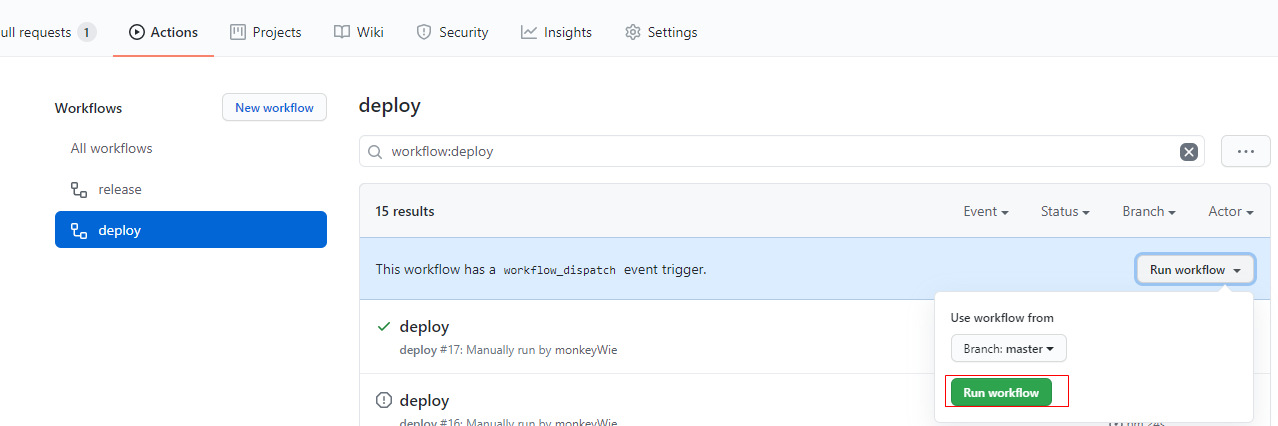The height and width of the screenshot is (426, 1278).
Task: Expand the Event filter dropdown
Action: (985, 212)
